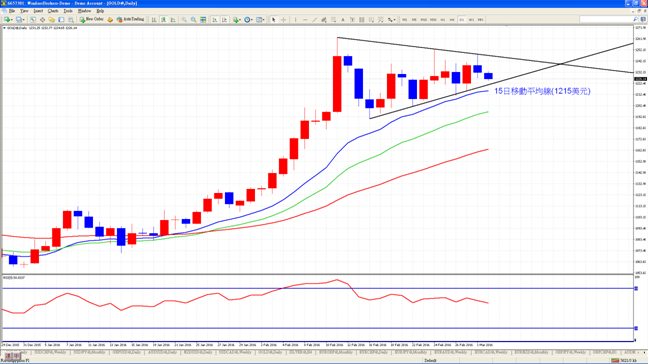Zoom out of the chart
649x364 pixels.
tap(193, 19)
